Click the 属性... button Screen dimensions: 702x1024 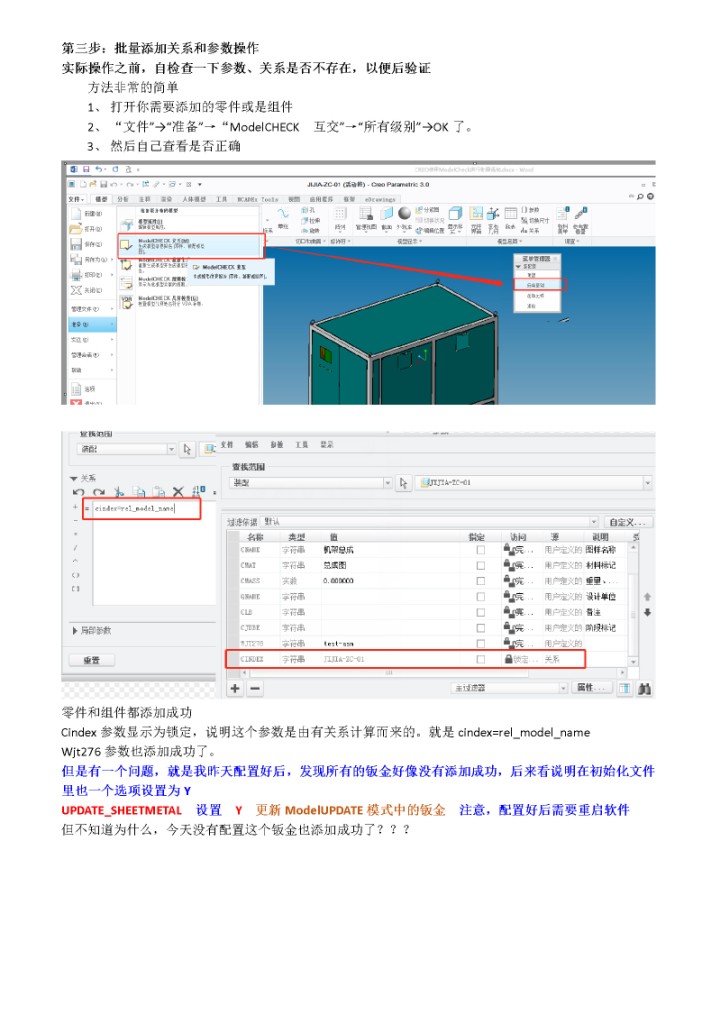pyautogui.click(x=592, y=688)
